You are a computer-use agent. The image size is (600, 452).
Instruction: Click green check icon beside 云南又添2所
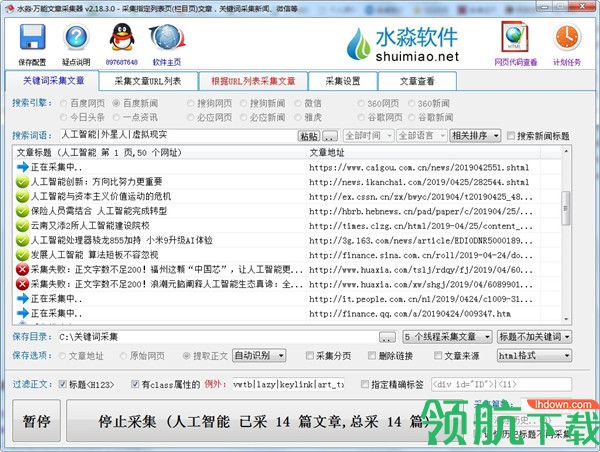pyautogui.click(x=22, y=226)
